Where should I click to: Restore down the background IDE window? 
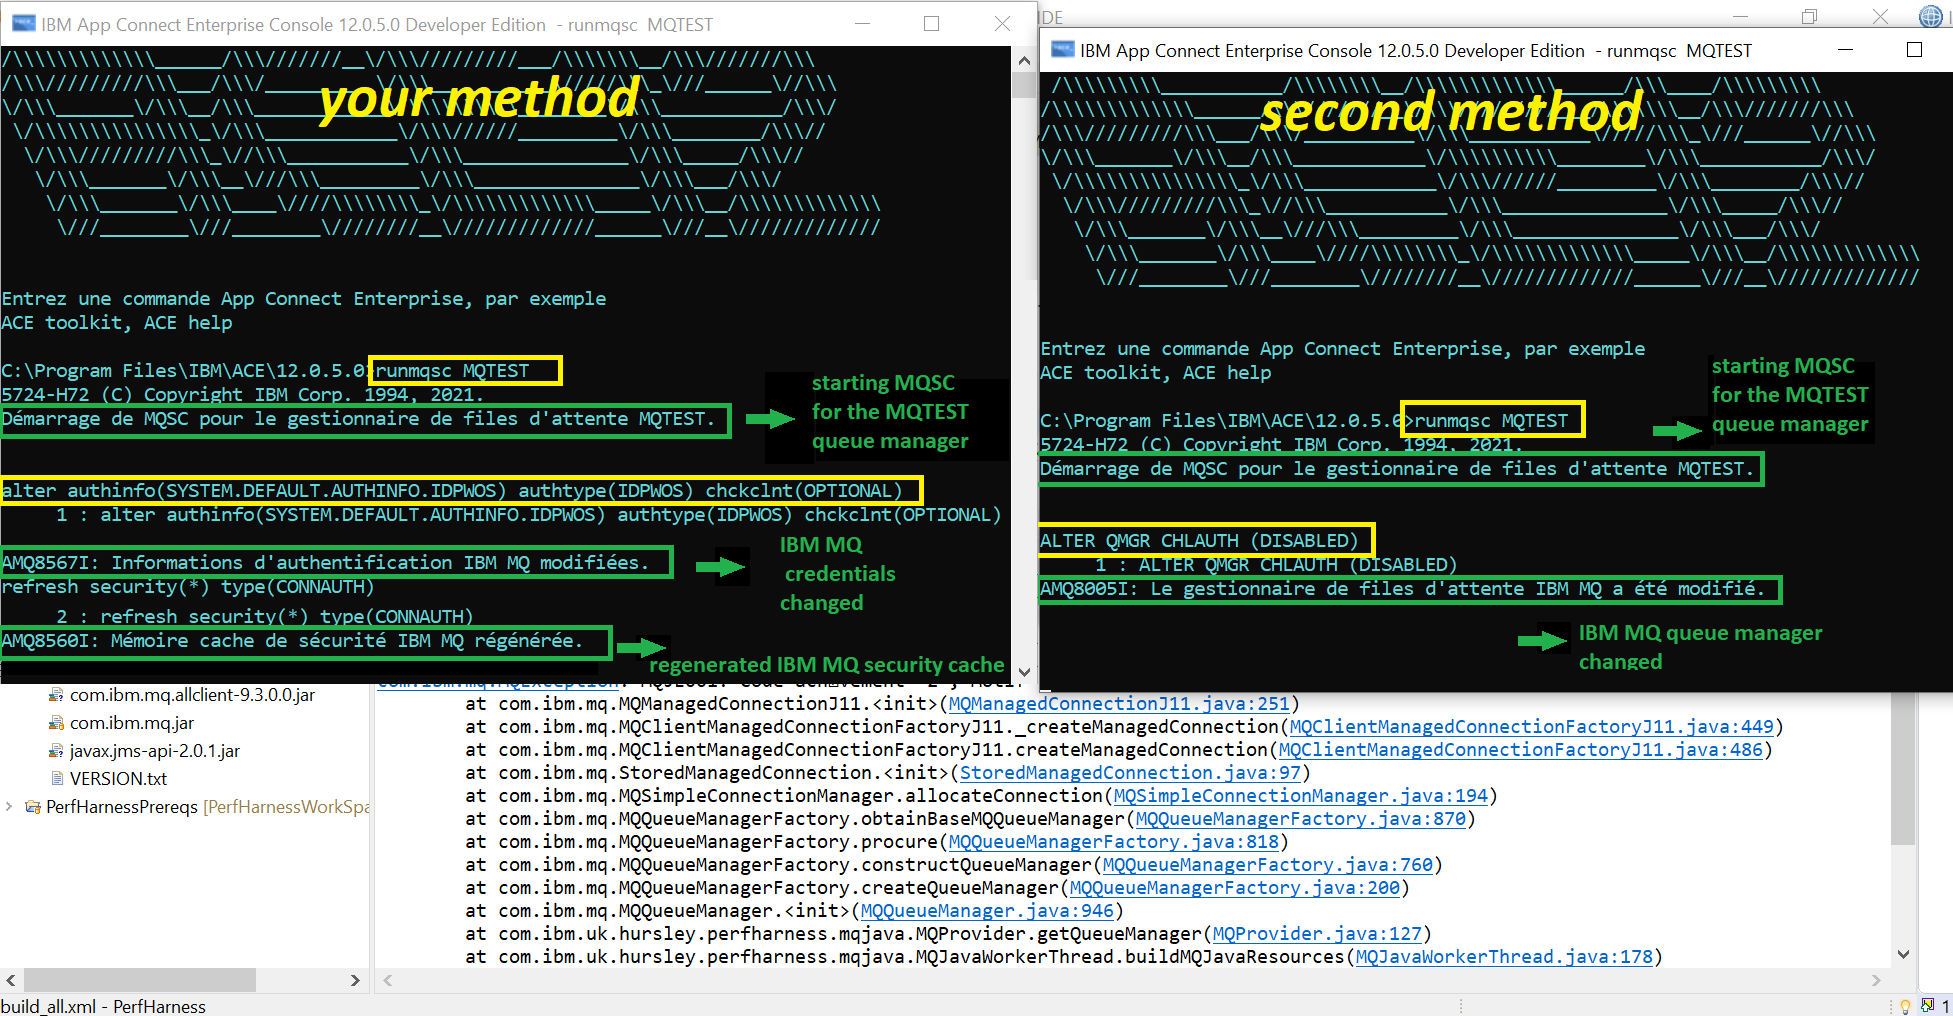click(x=1809, y=16)
